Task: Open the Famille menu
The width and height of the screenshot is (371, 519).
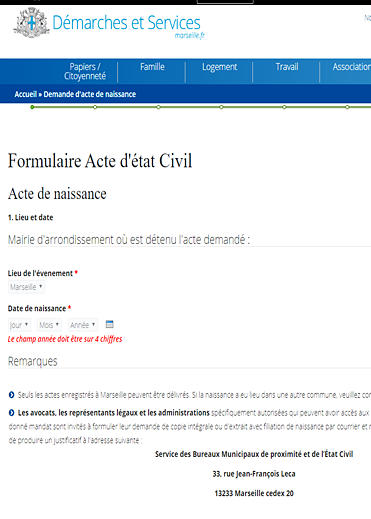Action: 152,67
